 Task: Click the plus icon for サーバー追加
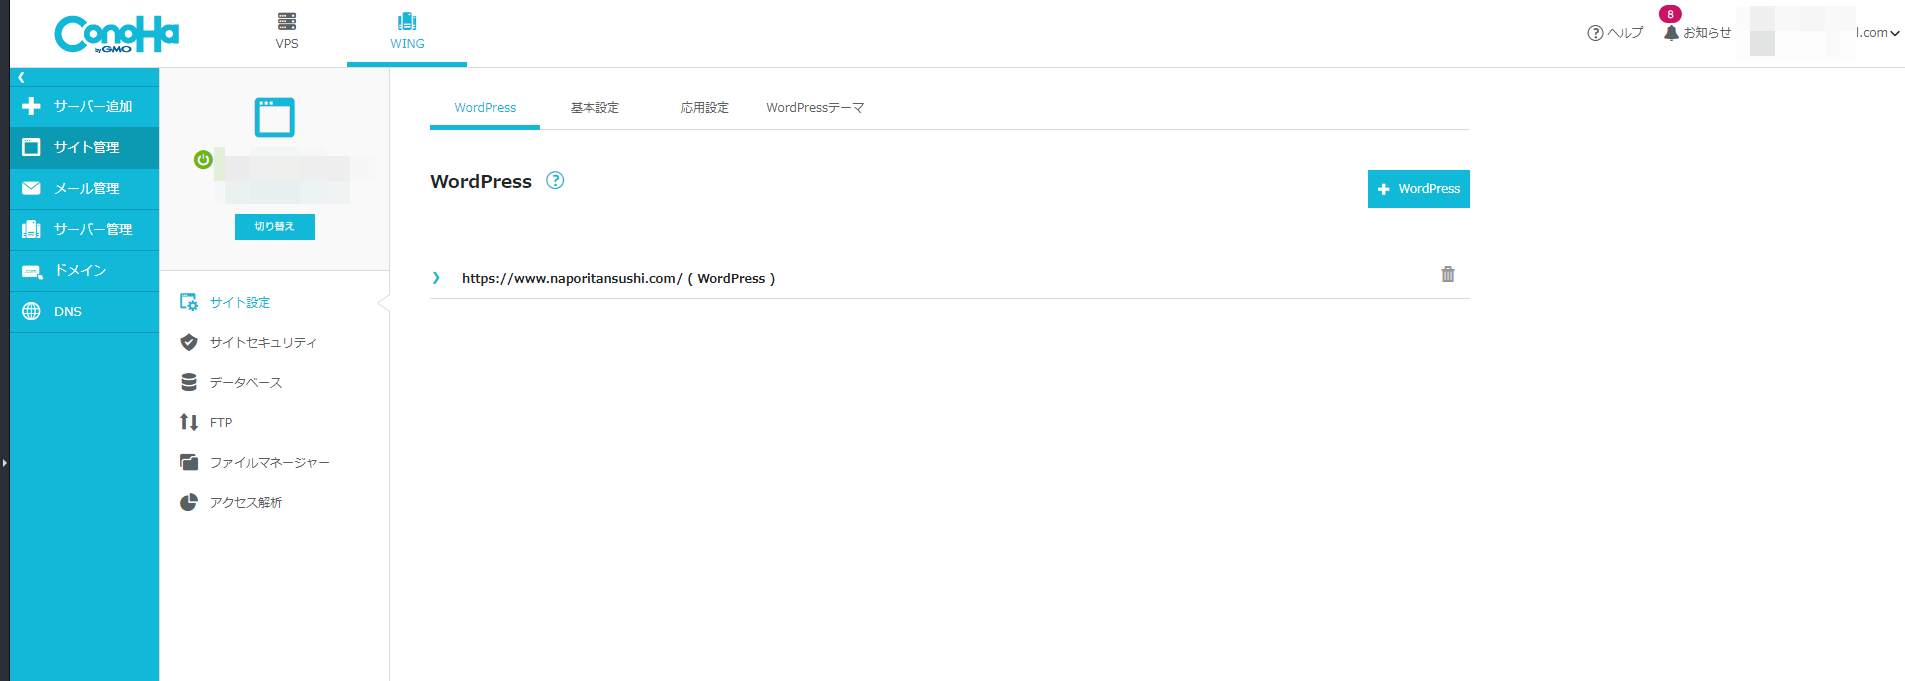pyautogui.click(x=31, y=106)
